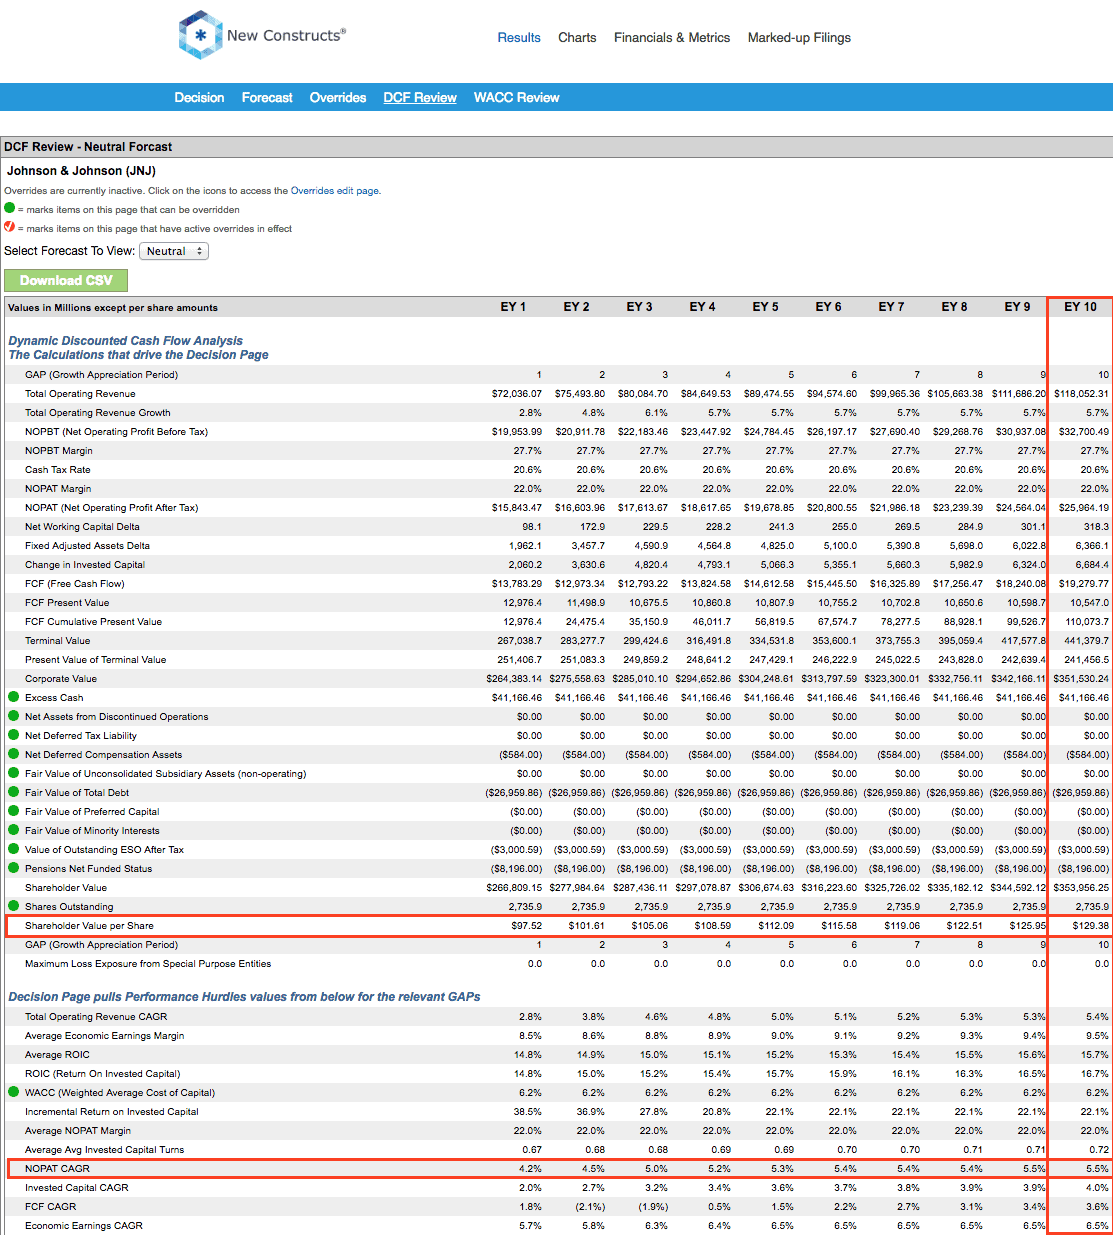Select the 38.5% incremental return cell
Screen dimensions: 1113x1235
(x=528, y=1112)
